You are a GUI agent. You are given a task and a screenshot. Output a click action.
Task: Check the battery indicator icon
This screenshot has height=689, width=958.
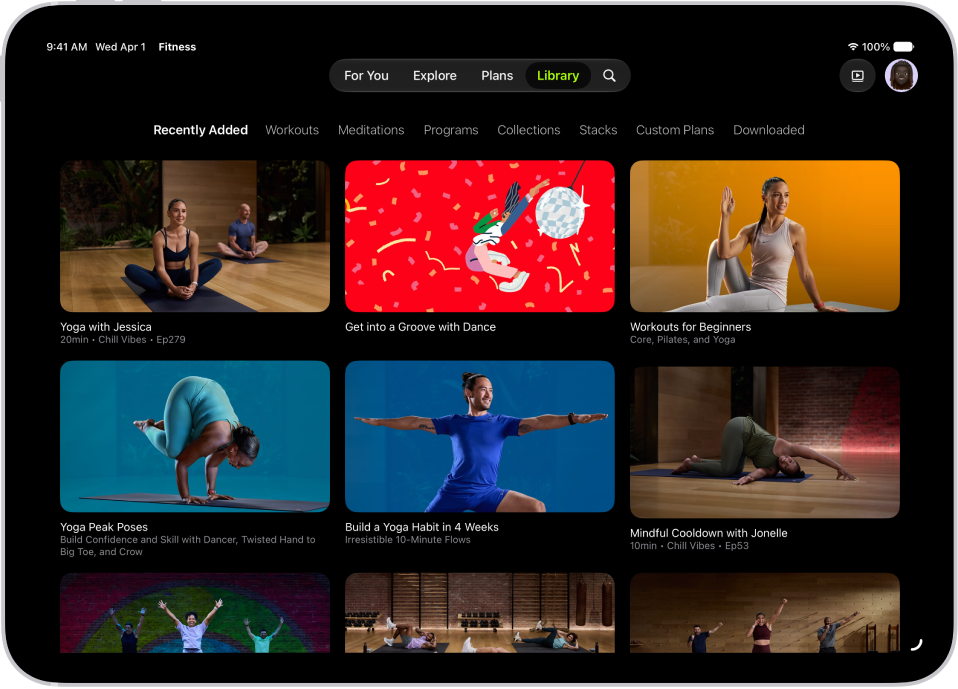(x=903, y=46)
